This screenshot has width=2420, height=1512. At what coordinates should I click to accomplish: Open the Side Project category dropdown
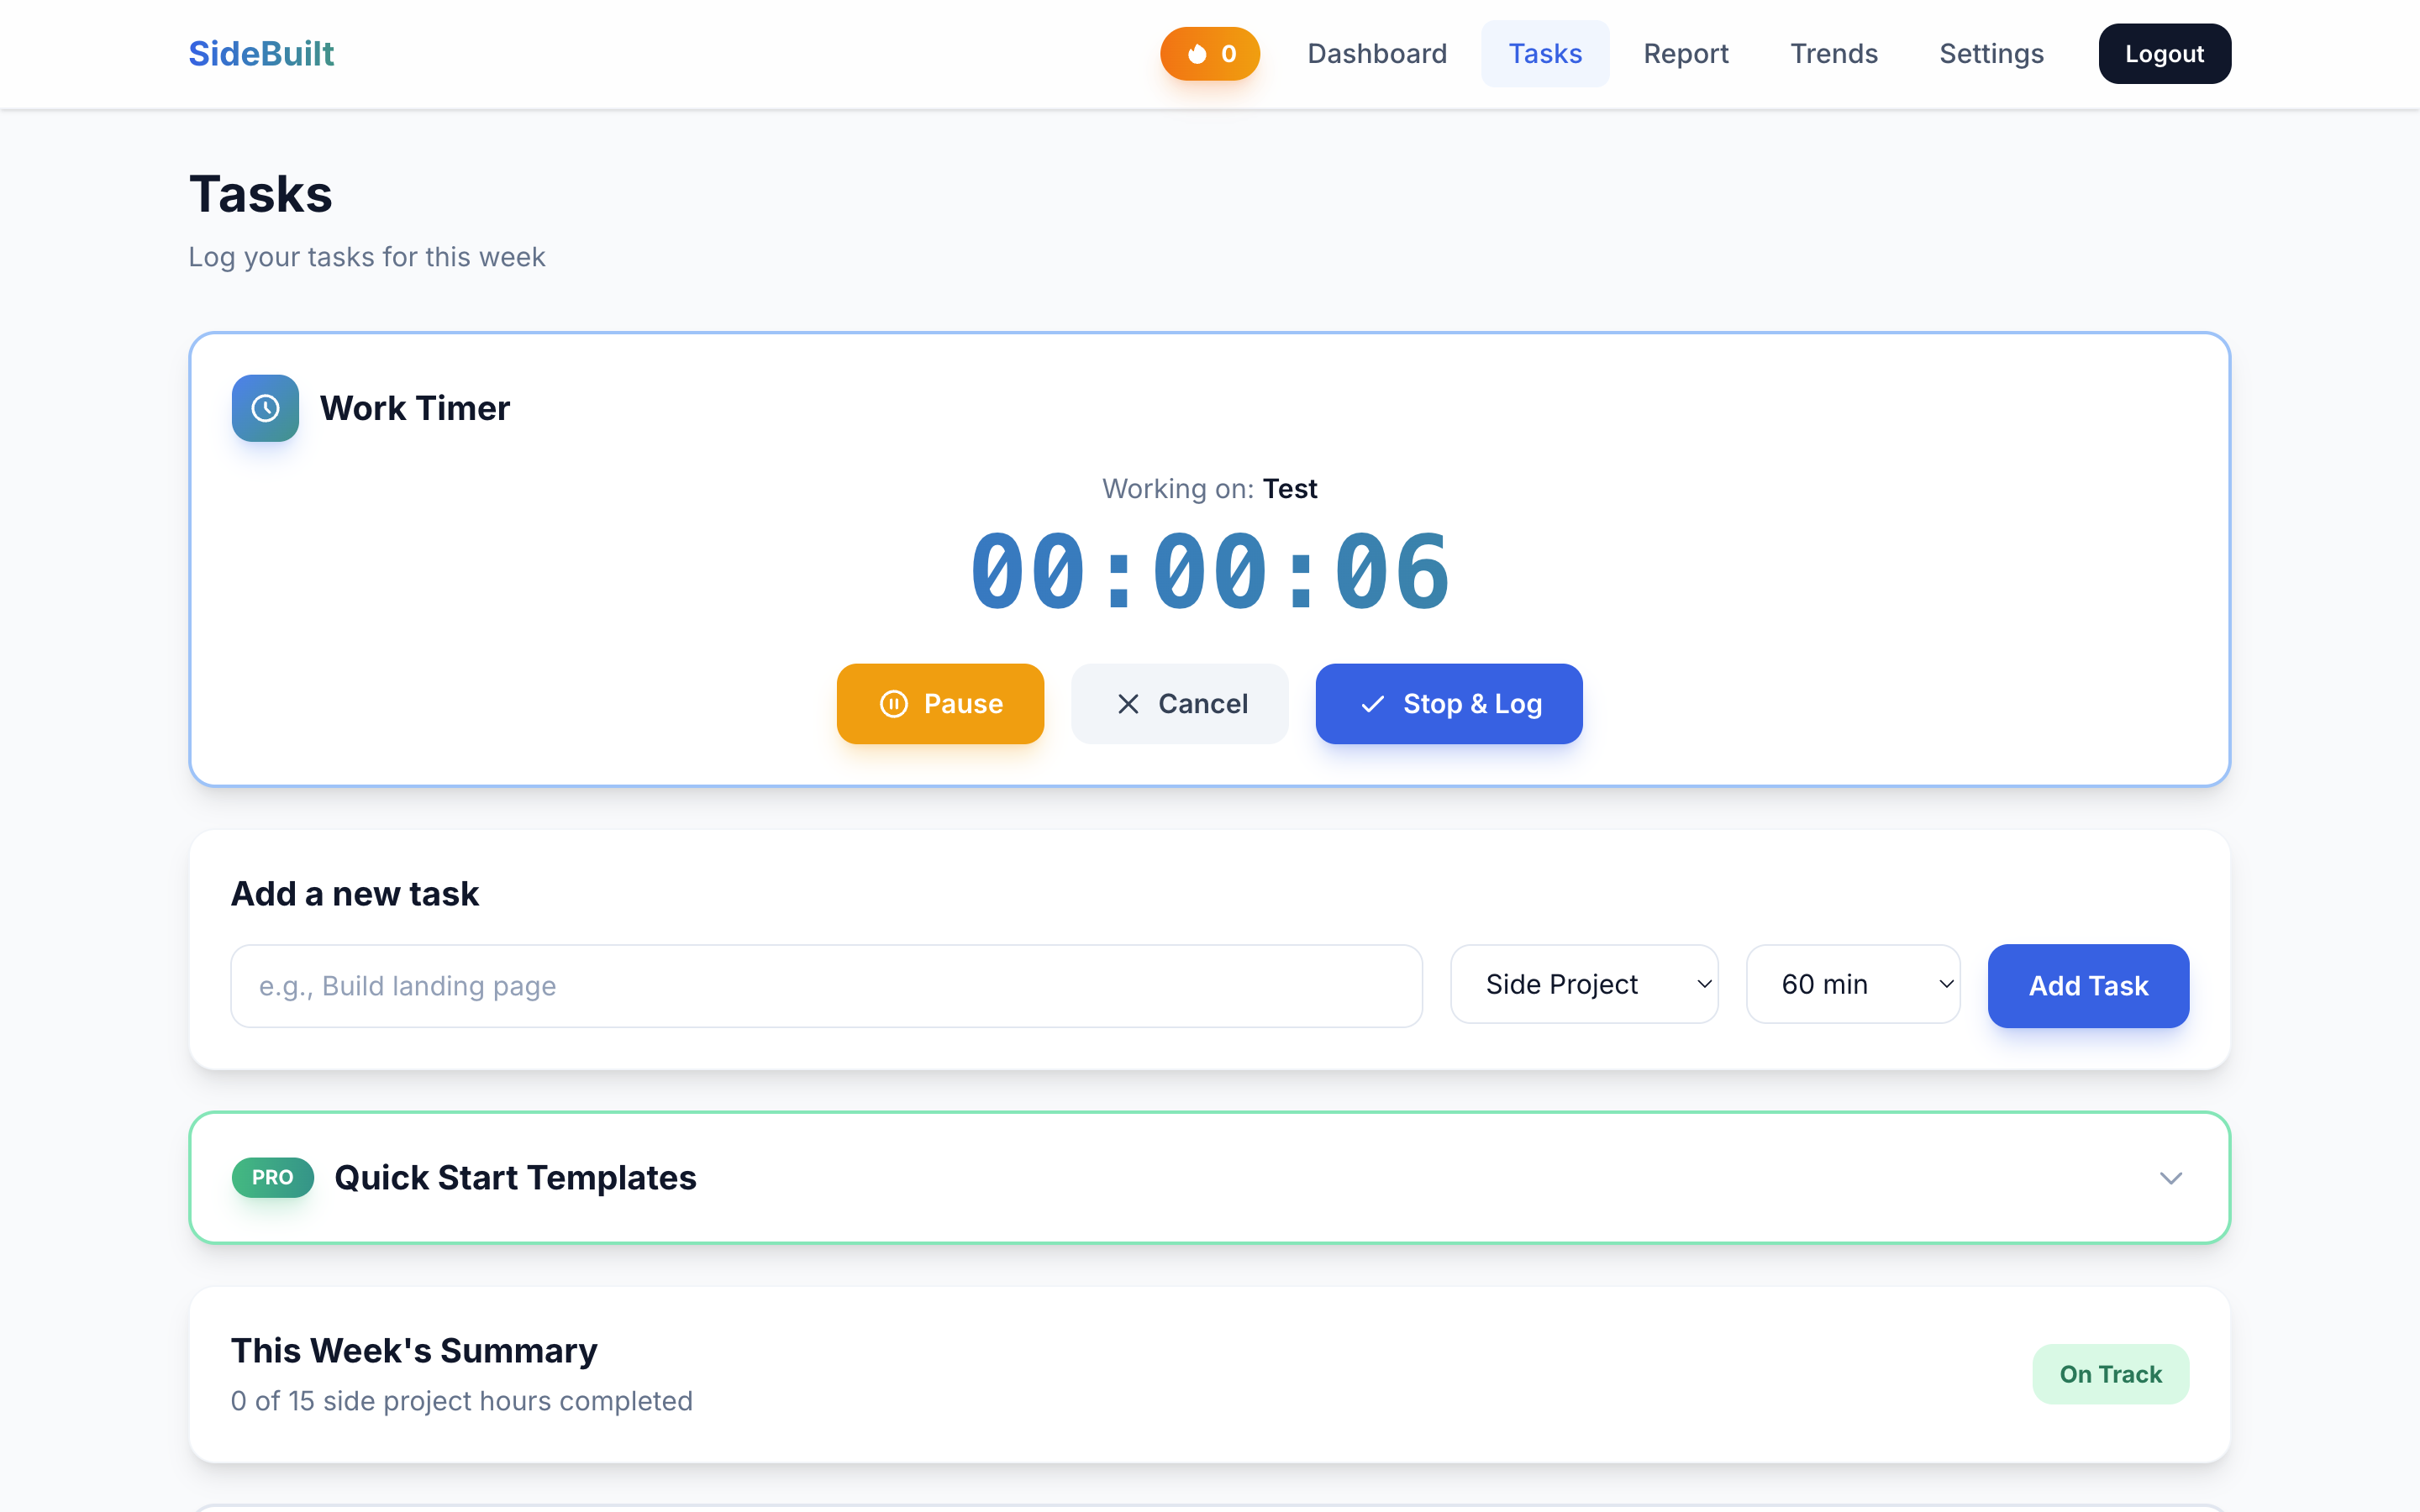click(x=1584, y=984)
